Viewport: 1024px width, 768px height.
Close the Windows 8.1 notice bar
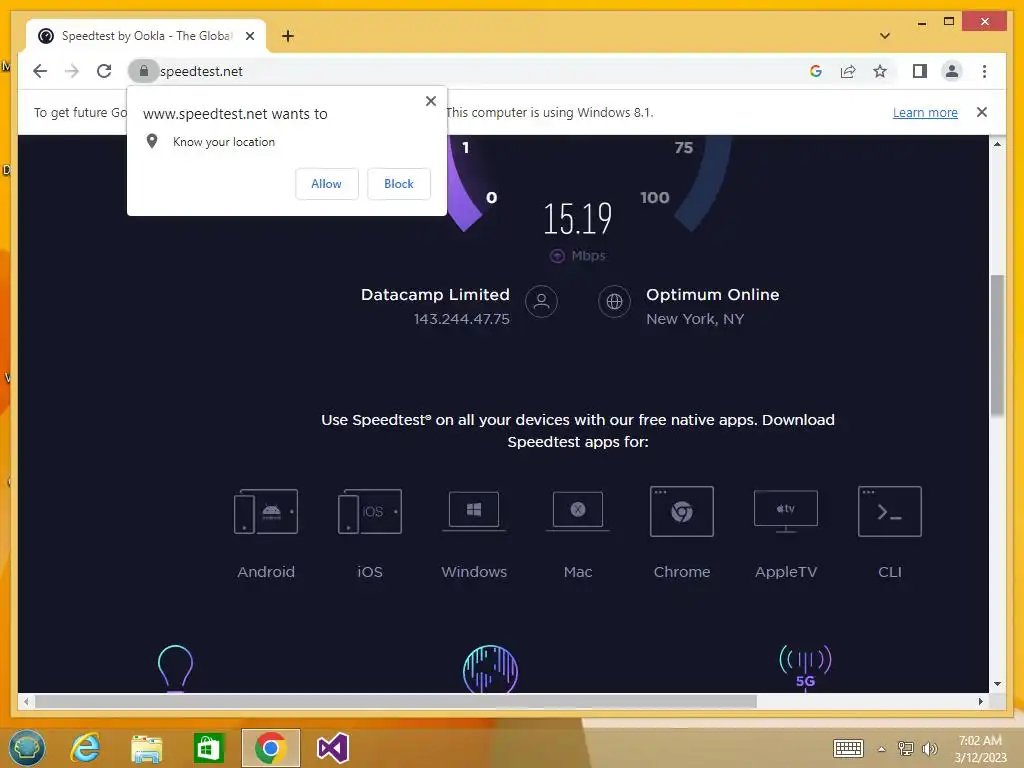[x=982, y=112]
